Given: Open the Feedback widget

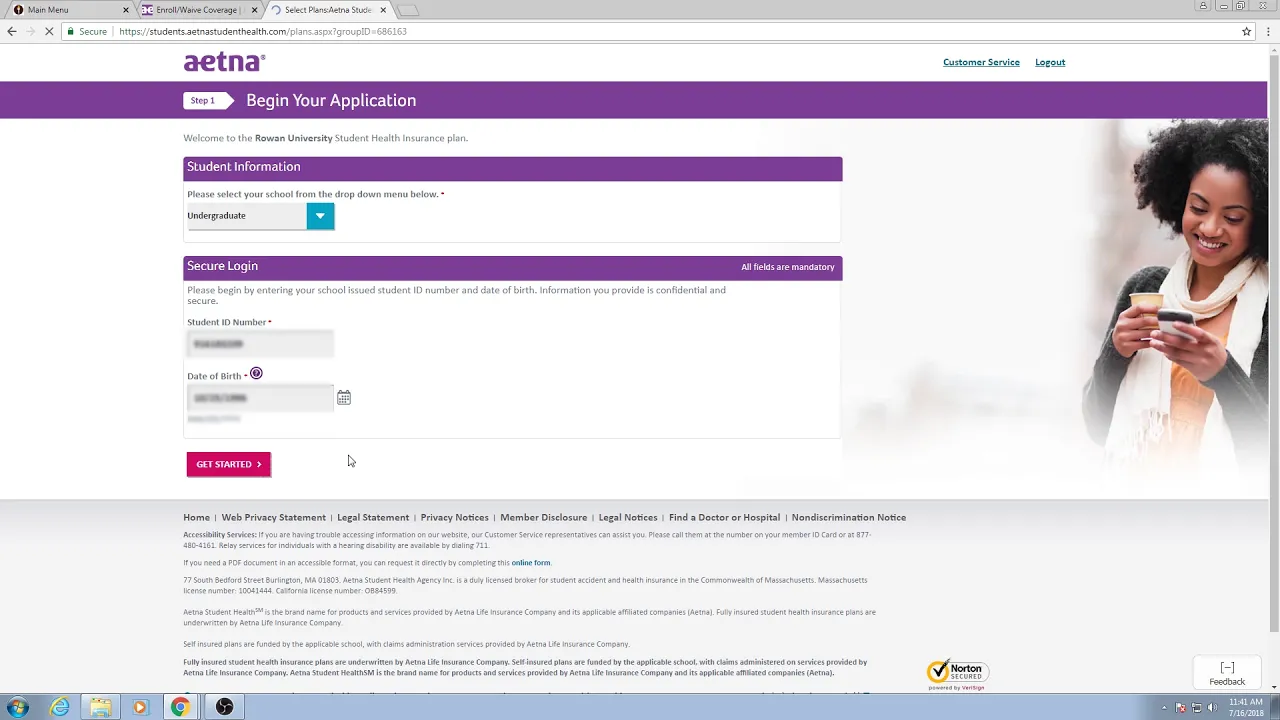Looking at the screenshot, I should (1227, 674).
